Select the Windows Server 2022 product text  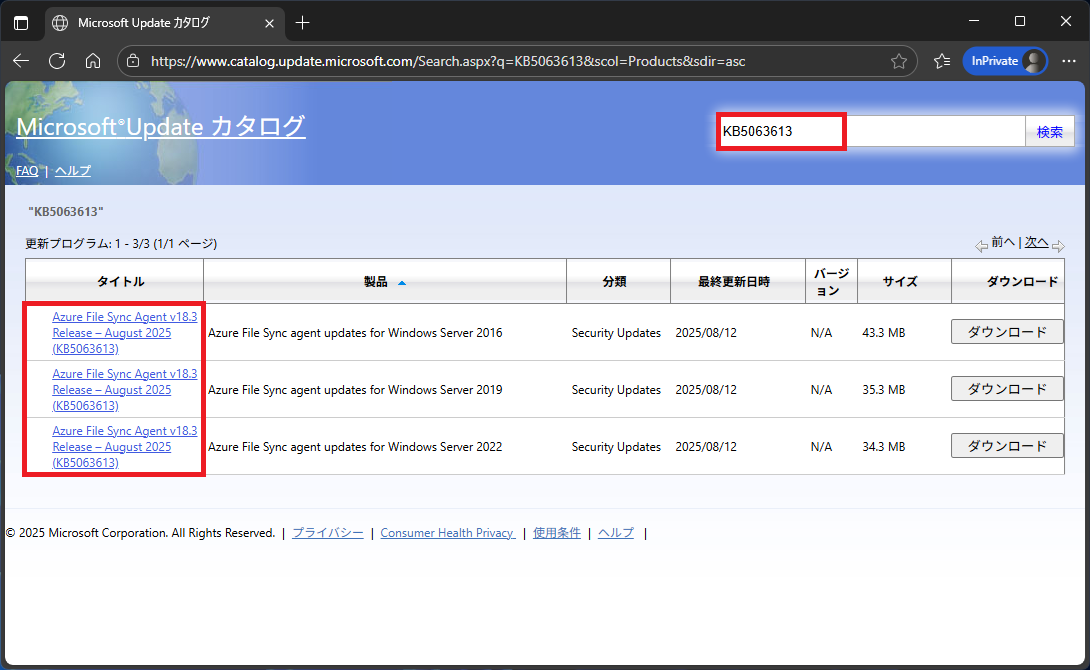(x=355, y=447)
